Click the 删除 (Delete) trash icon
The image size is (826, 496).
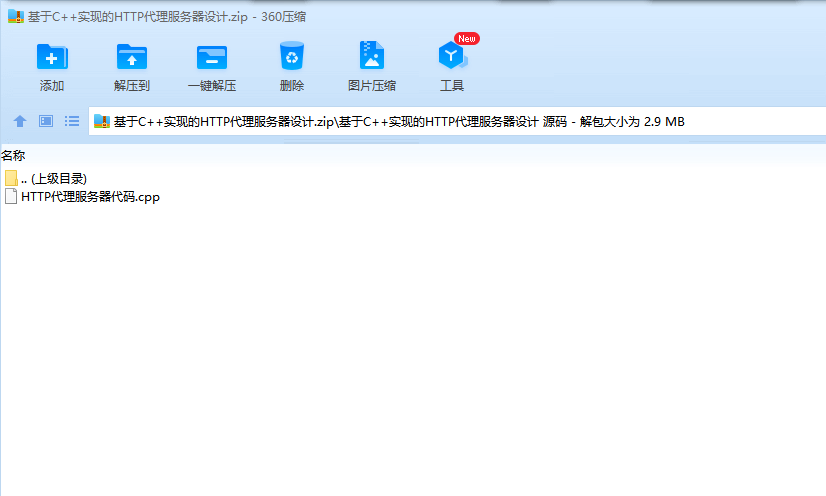click(292, 56)
